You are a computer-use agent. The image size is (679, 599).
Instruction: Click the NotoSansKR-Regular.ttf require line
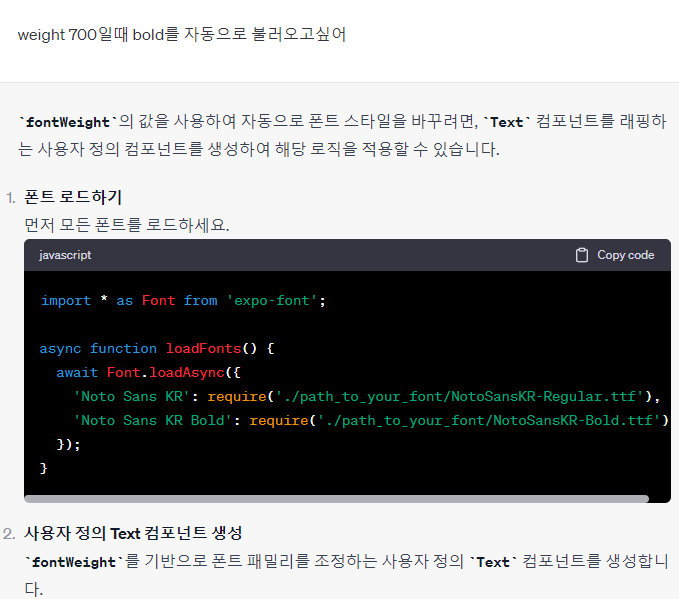pyautogui.click(x=366, y=396)
